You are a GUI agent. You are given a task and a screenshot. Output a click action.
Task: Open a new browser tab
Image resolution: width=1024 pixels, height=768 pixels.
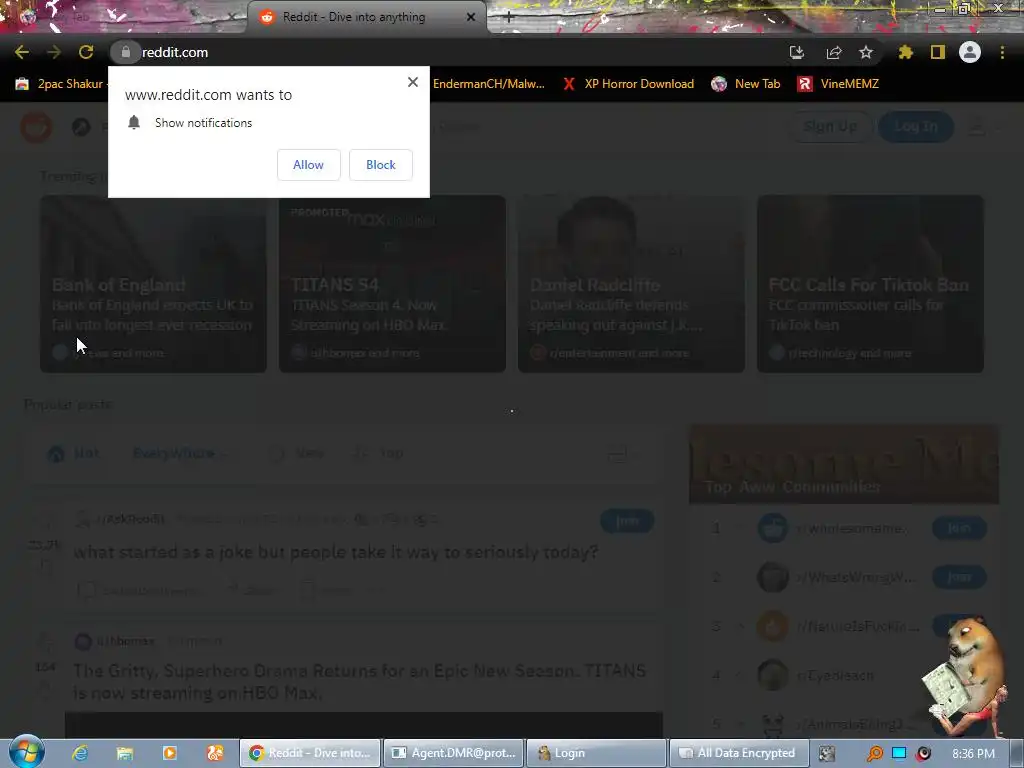(509, 17)
